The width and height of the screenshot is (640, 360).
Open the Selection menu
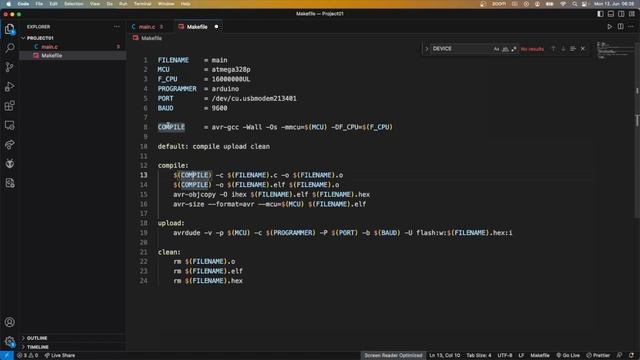coord(73,4)
